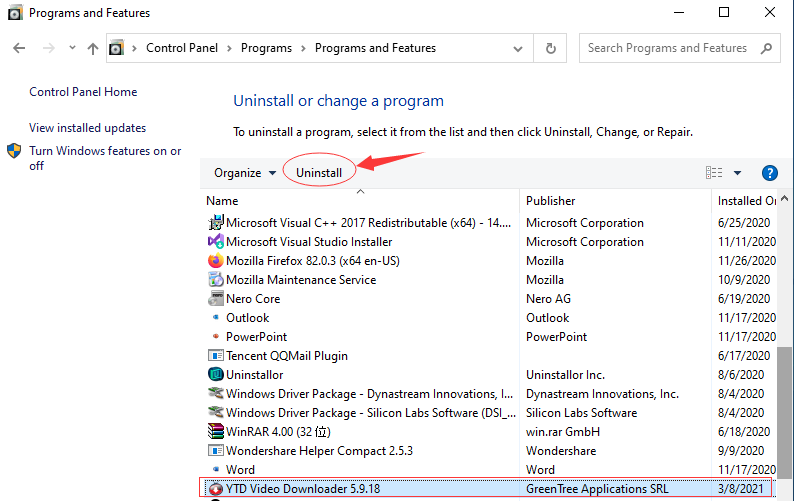This screenshot has width=794, height=501.
Task: Open Turn Windows features on or off
Action: point(105,158)
